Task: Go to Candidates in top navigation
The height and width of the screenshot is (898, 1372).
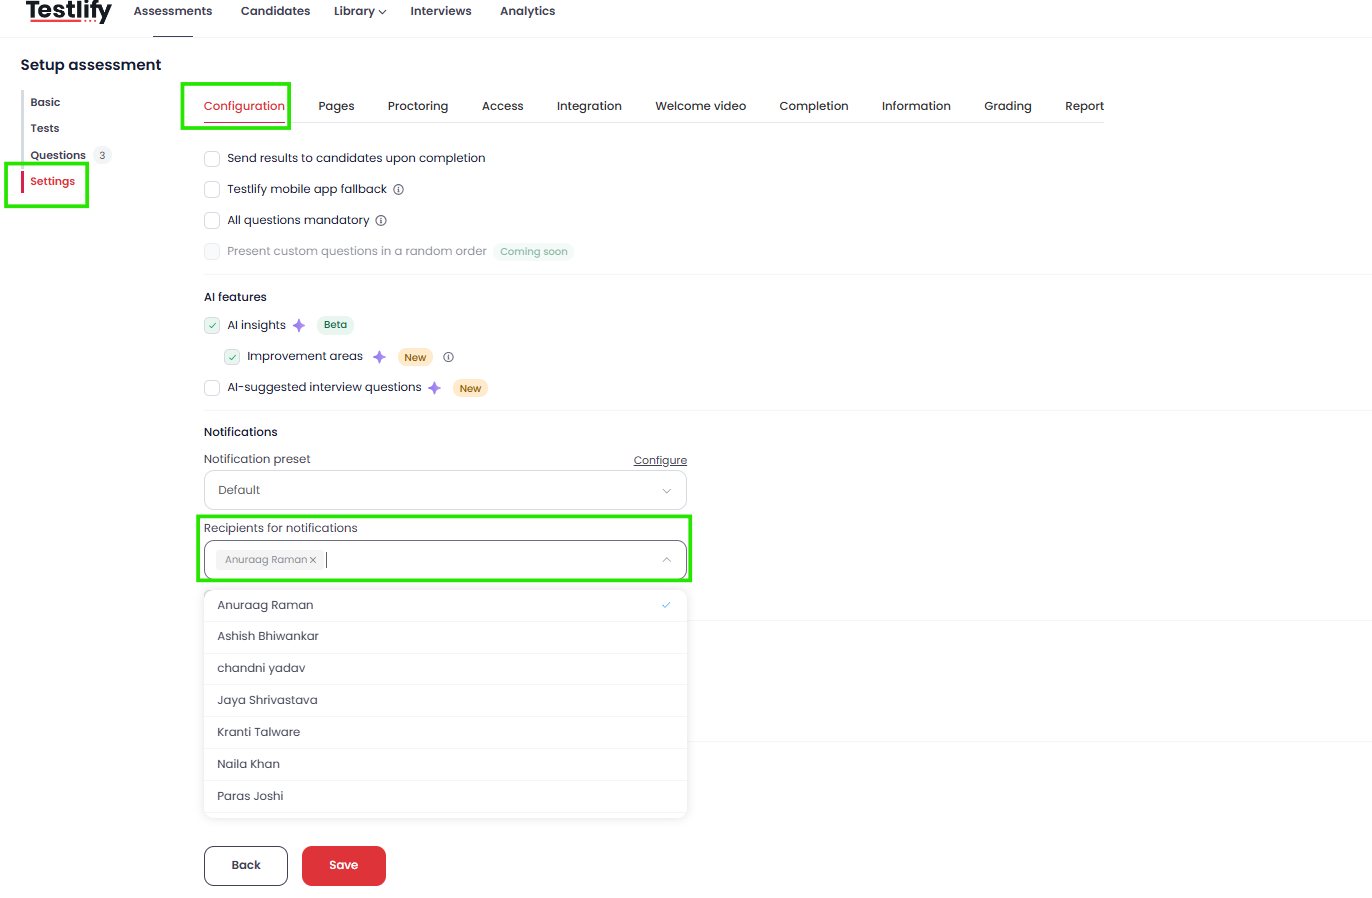Action: click(x=275, y=11)
